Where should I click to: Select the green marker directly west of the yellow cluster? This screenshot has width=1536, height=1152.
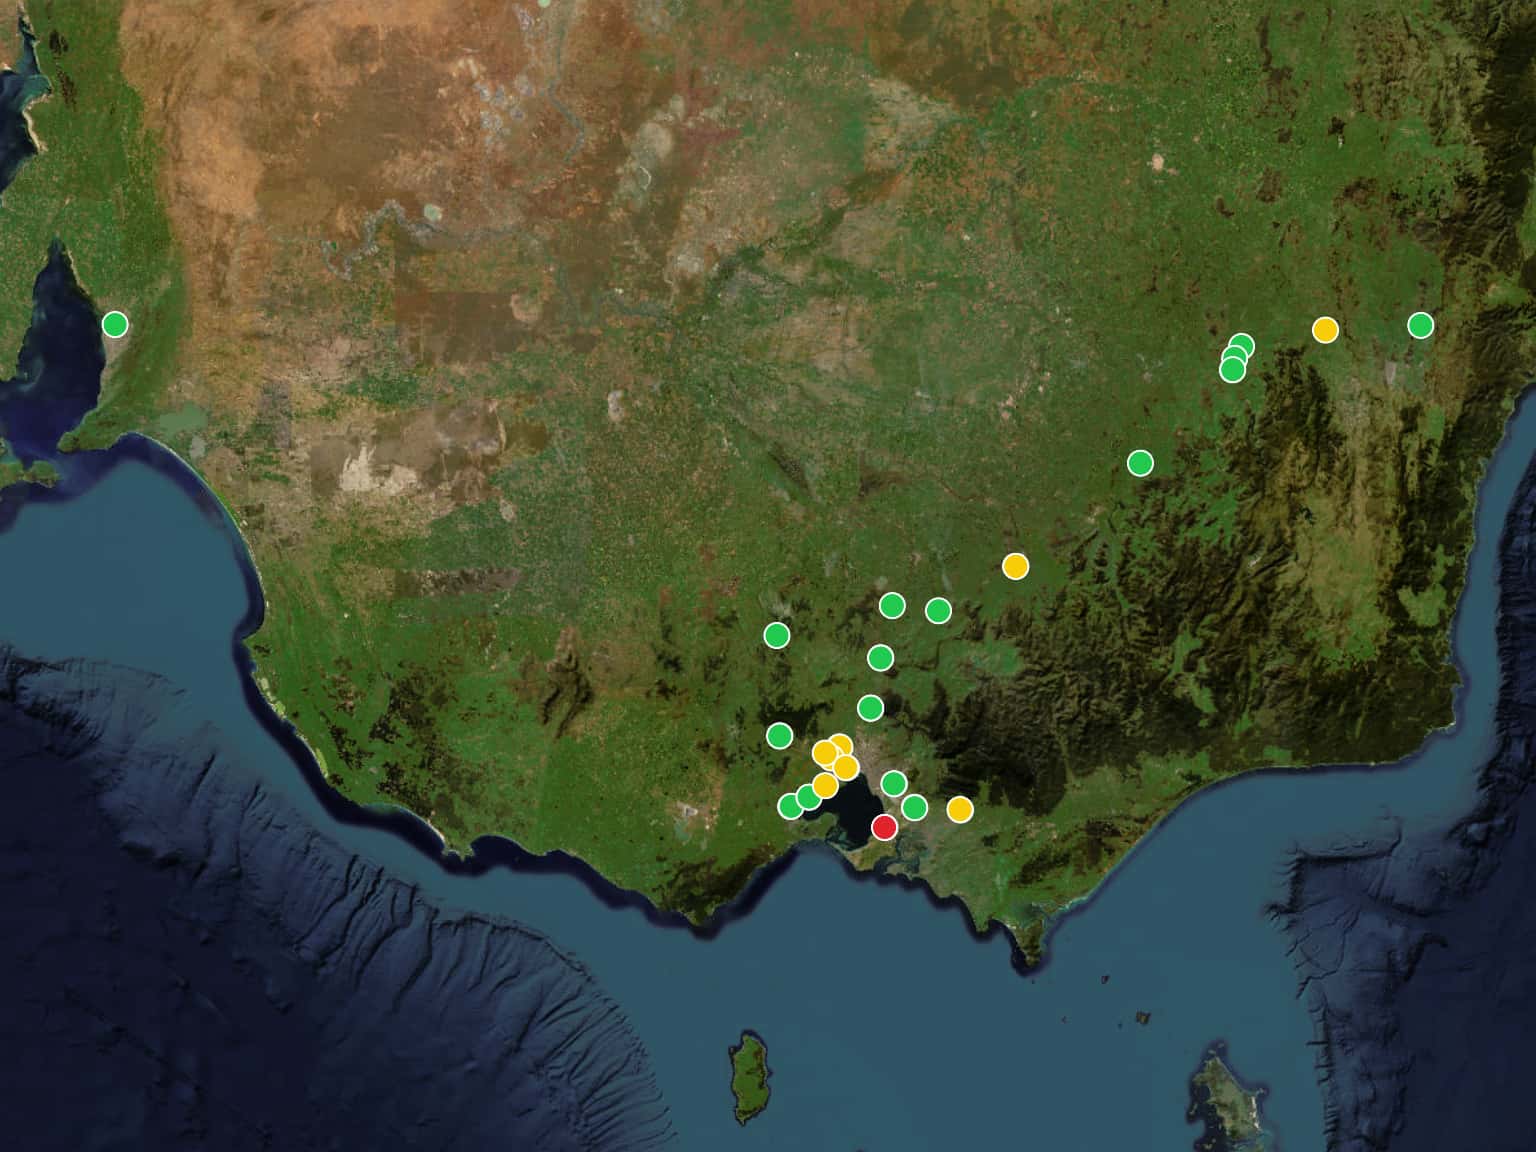[779, 736]
